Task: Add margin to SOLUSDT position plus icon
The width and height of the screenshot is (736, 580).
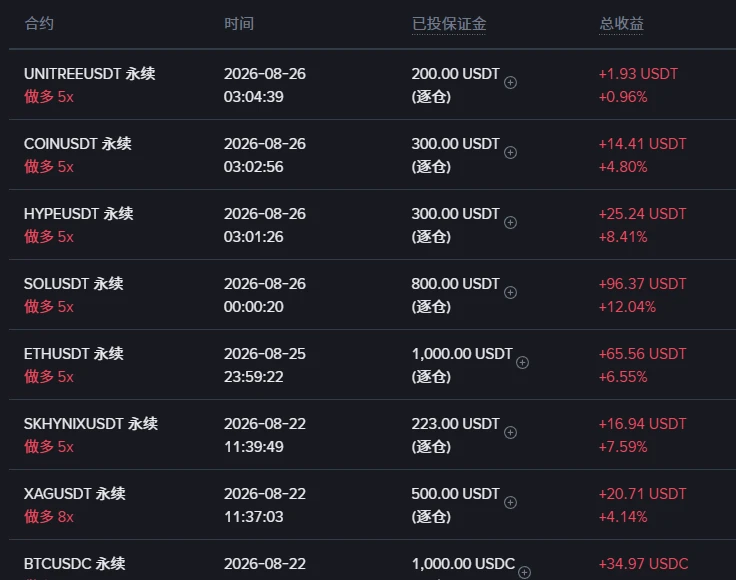Action: 510,292
